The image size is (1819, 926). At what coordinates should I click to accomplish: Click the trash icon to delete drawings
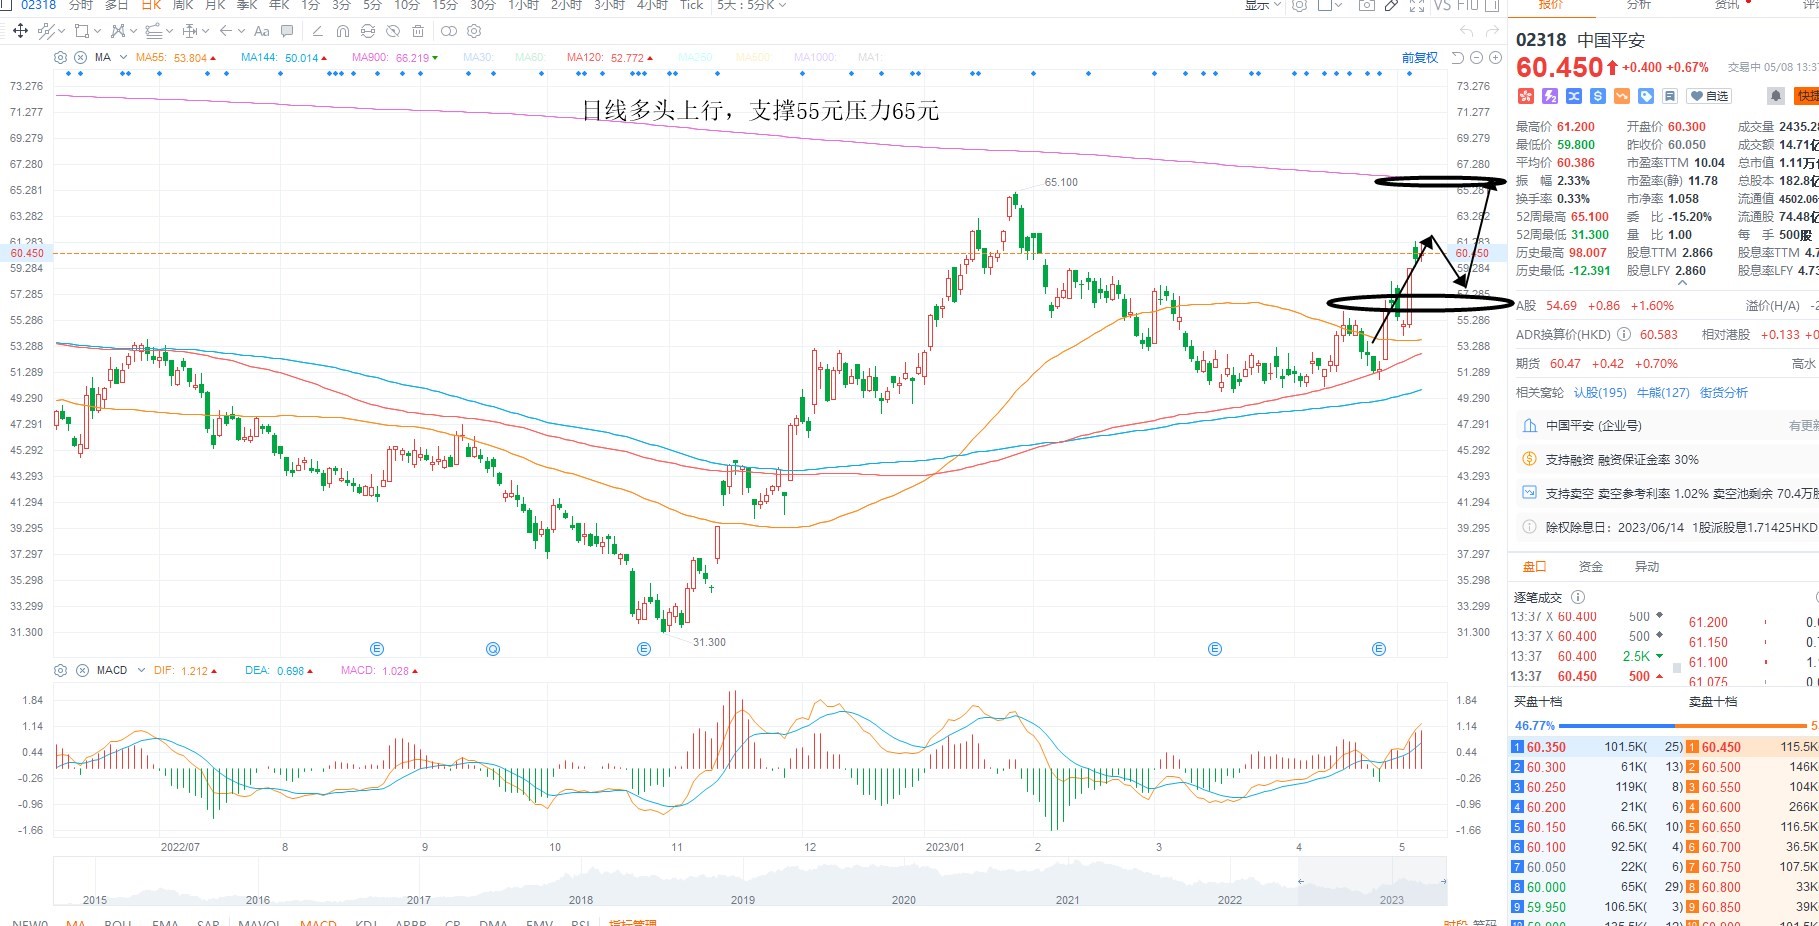418,31
